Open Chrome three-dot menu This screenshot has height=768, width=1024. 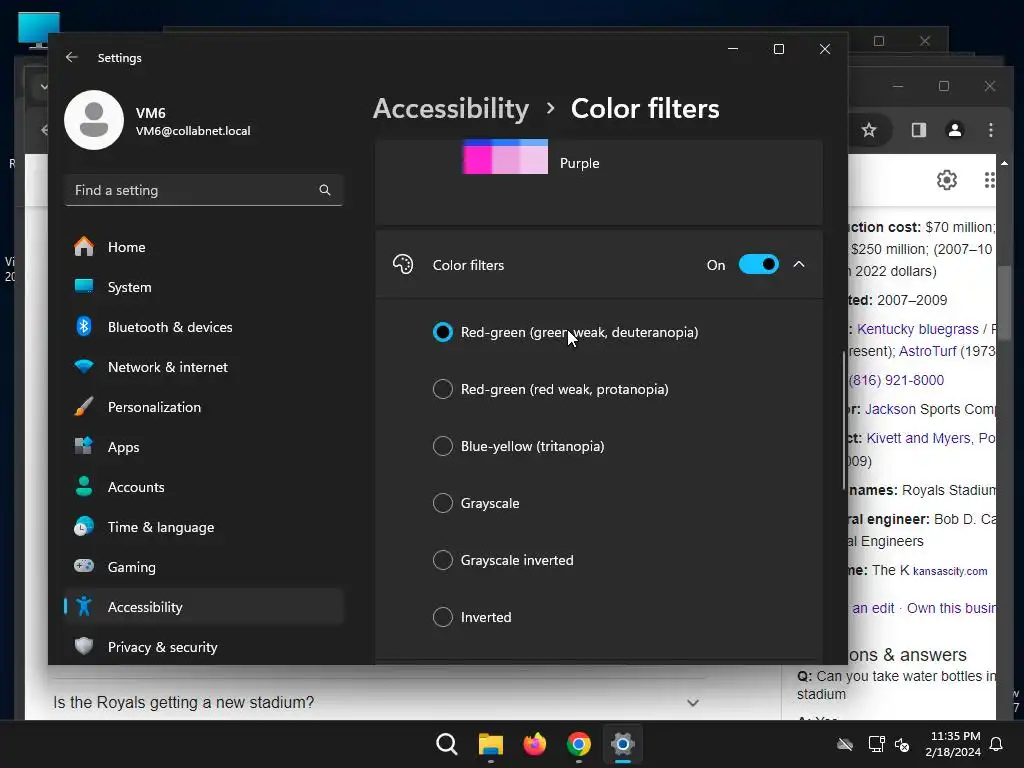point(991,130)
